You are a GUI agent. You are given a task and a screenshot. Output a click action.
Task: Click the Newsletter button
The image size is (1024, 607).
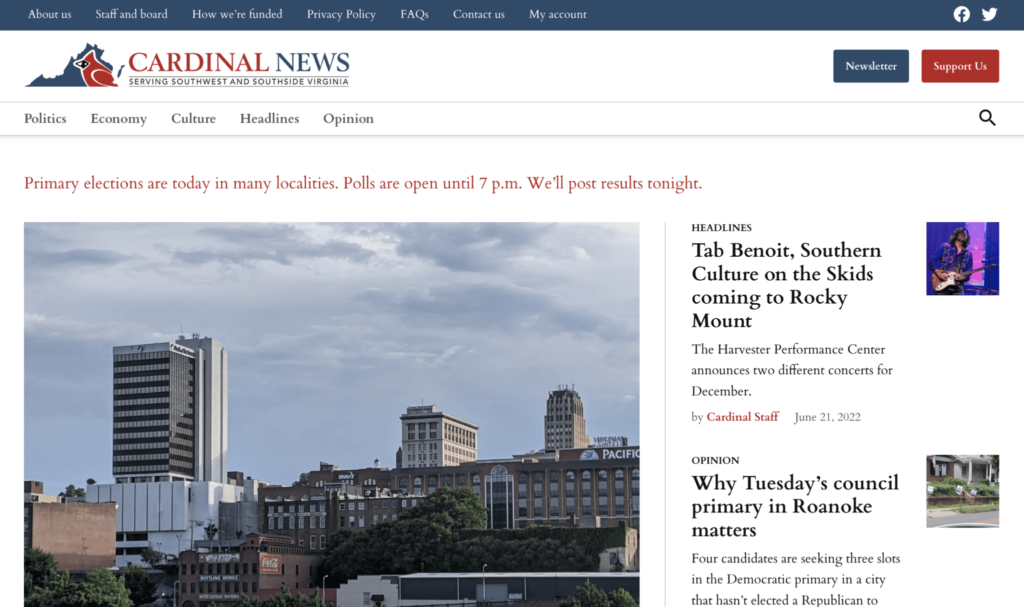(870, 65)
